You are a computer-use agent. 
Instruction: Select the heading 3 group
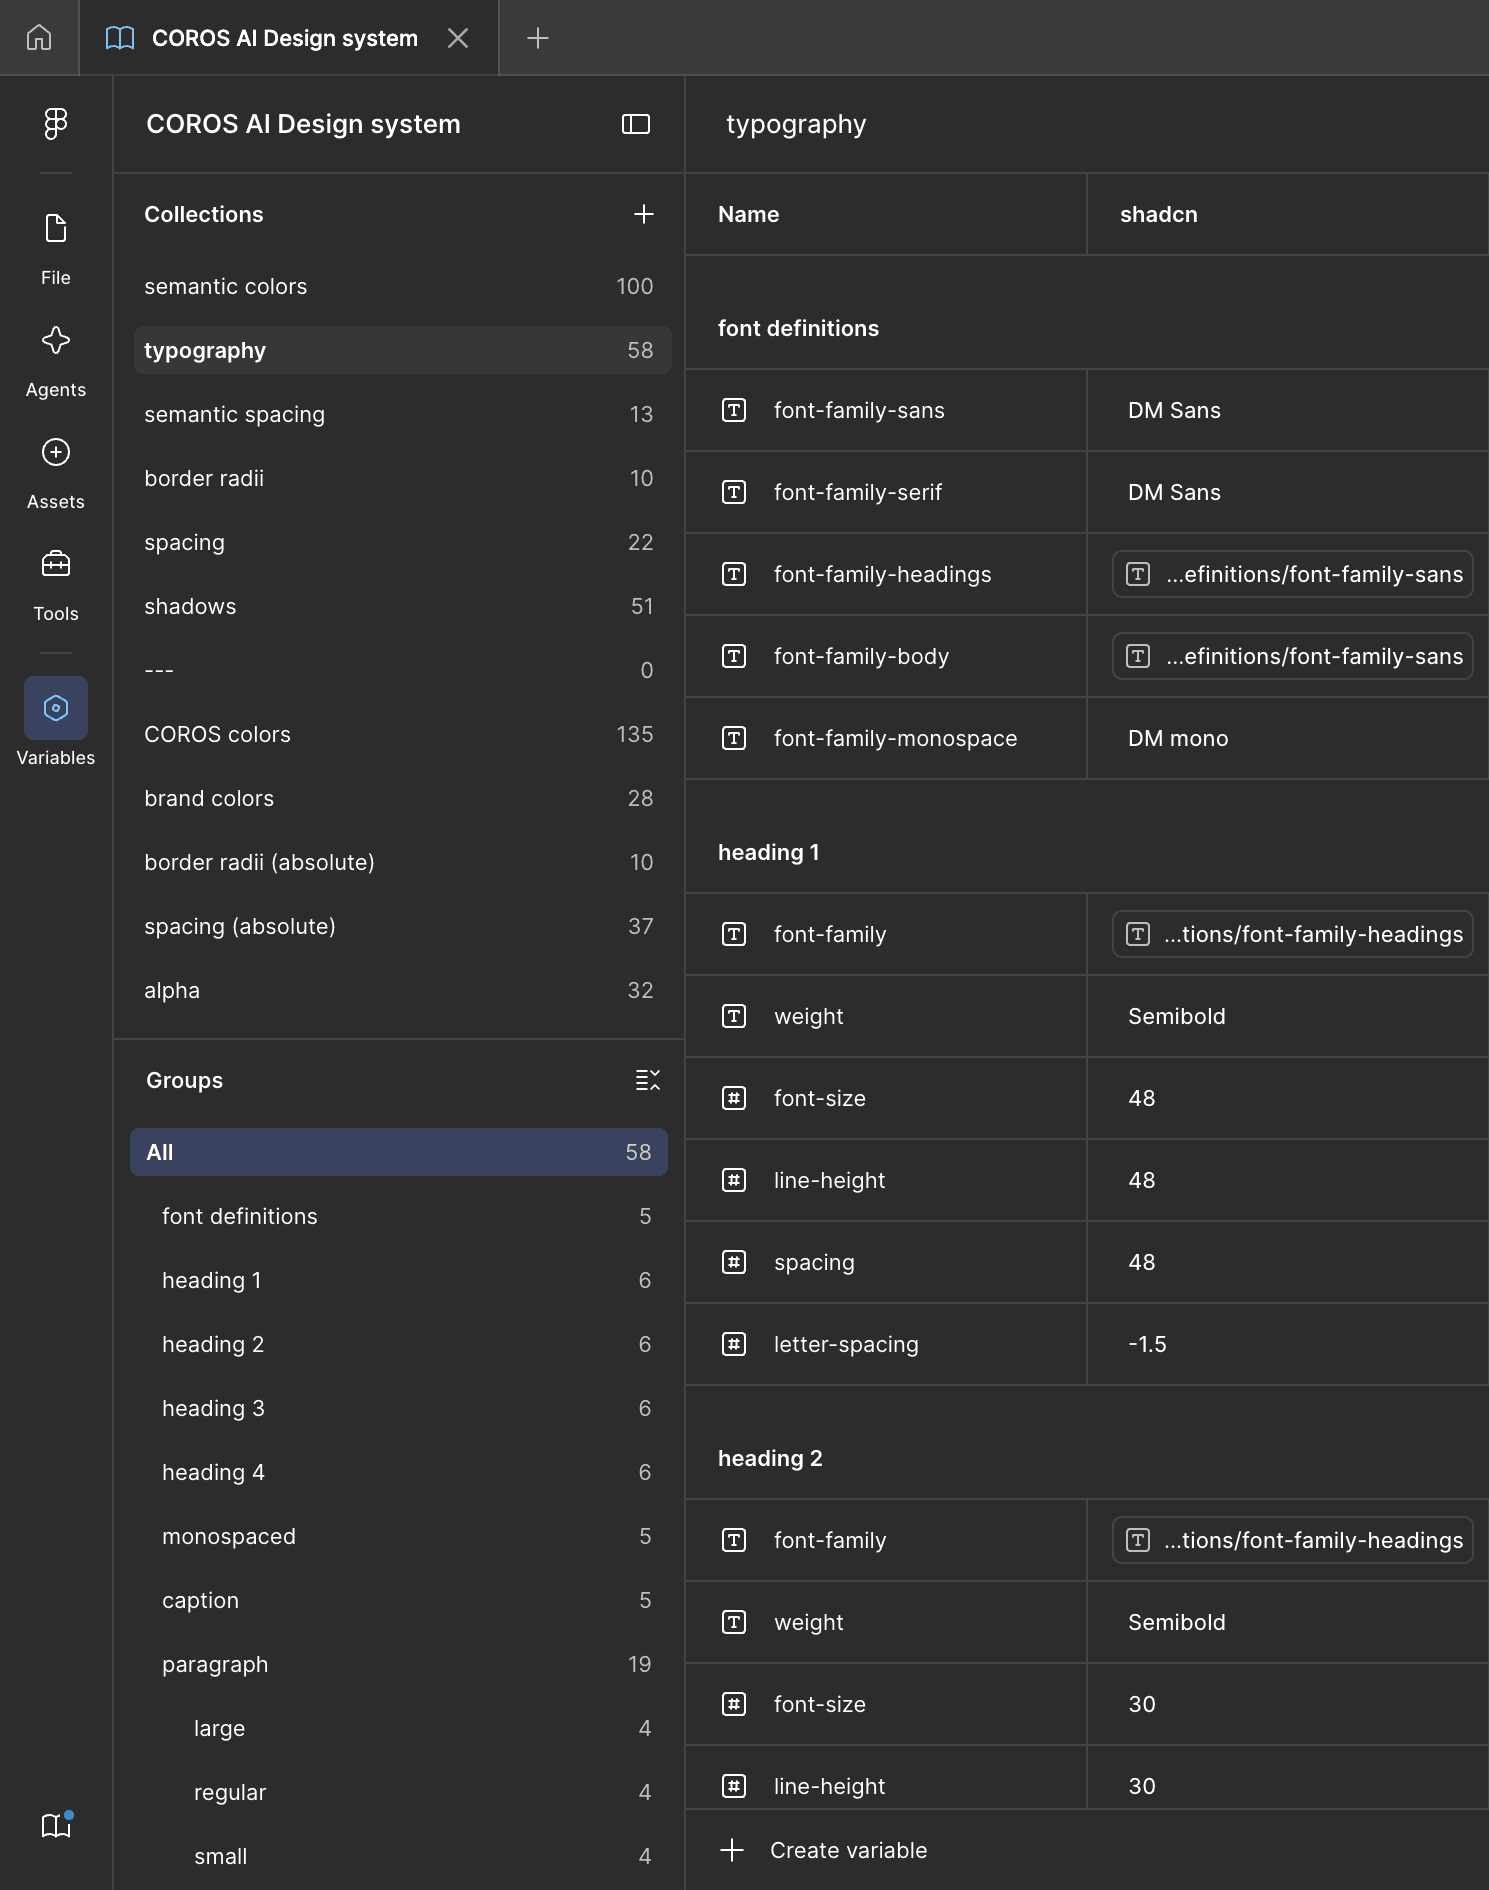[399, 1408]
